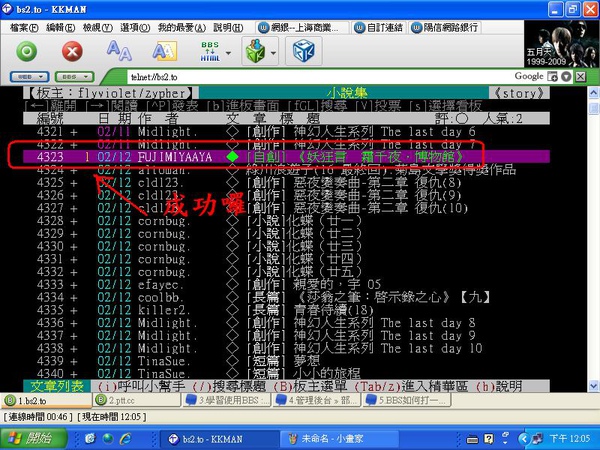Screen dimensions: 600x450
Task: Click the first quick launch icon in taskbar
Action: tap(90, 439)
